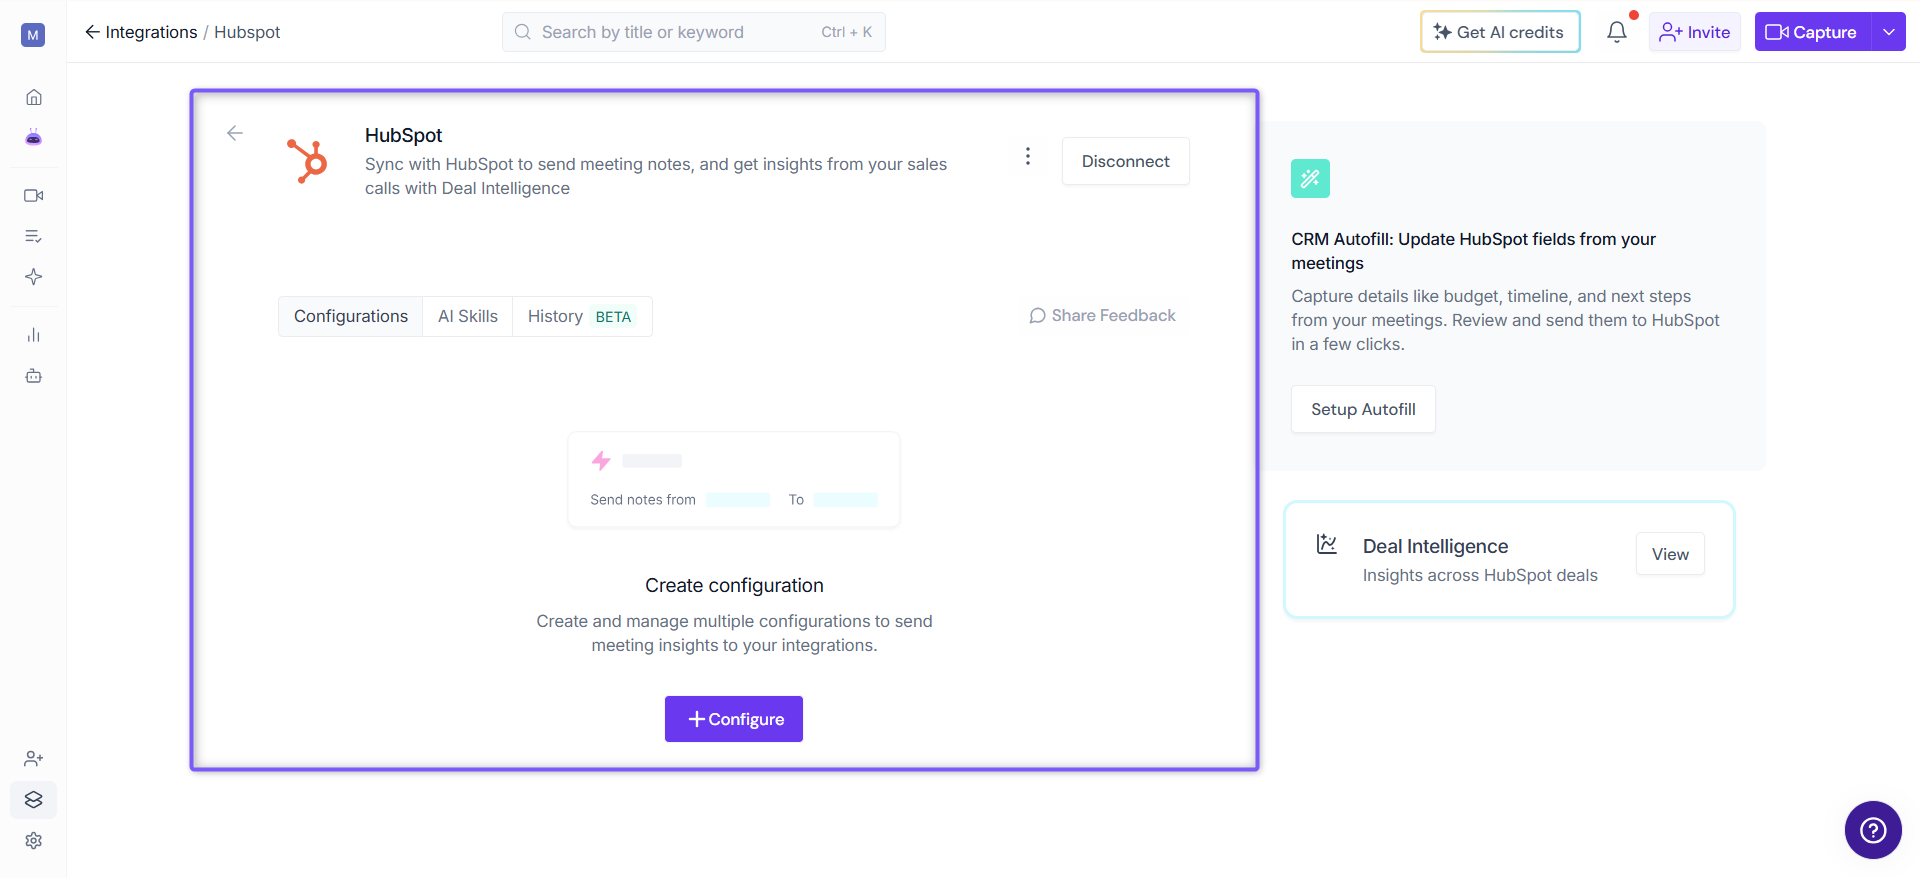Click the orange HubSpot logo

pyautogui.click(x=308, y=160)
